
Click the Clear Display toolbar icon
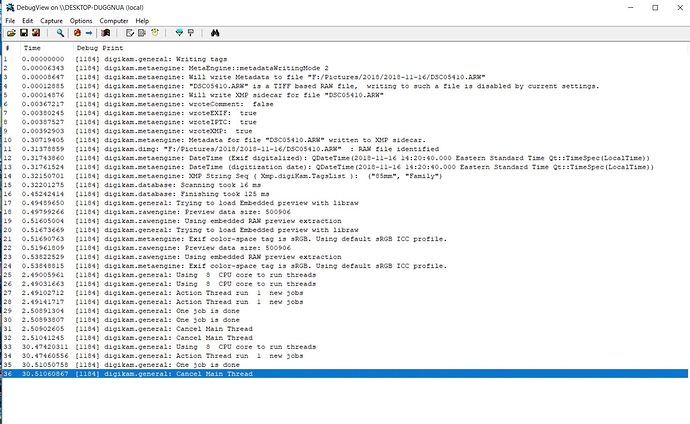(106, 33)
